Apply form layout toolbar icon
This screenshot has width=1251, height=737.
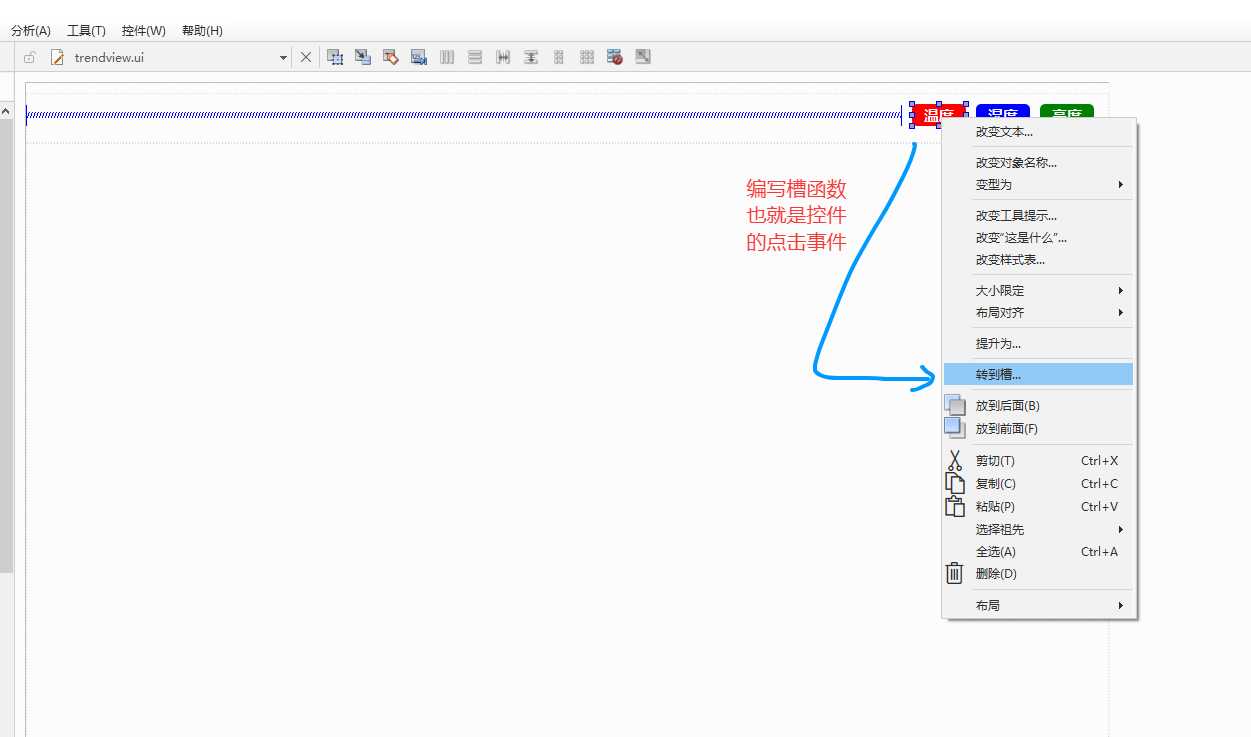559,57
